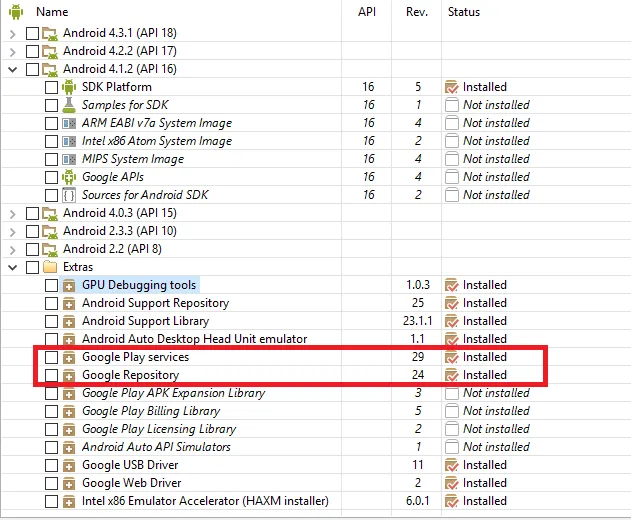Click the SDK Platform green android icon
The height and width of the screenshot is (520, 631).
tap(69, 87)
